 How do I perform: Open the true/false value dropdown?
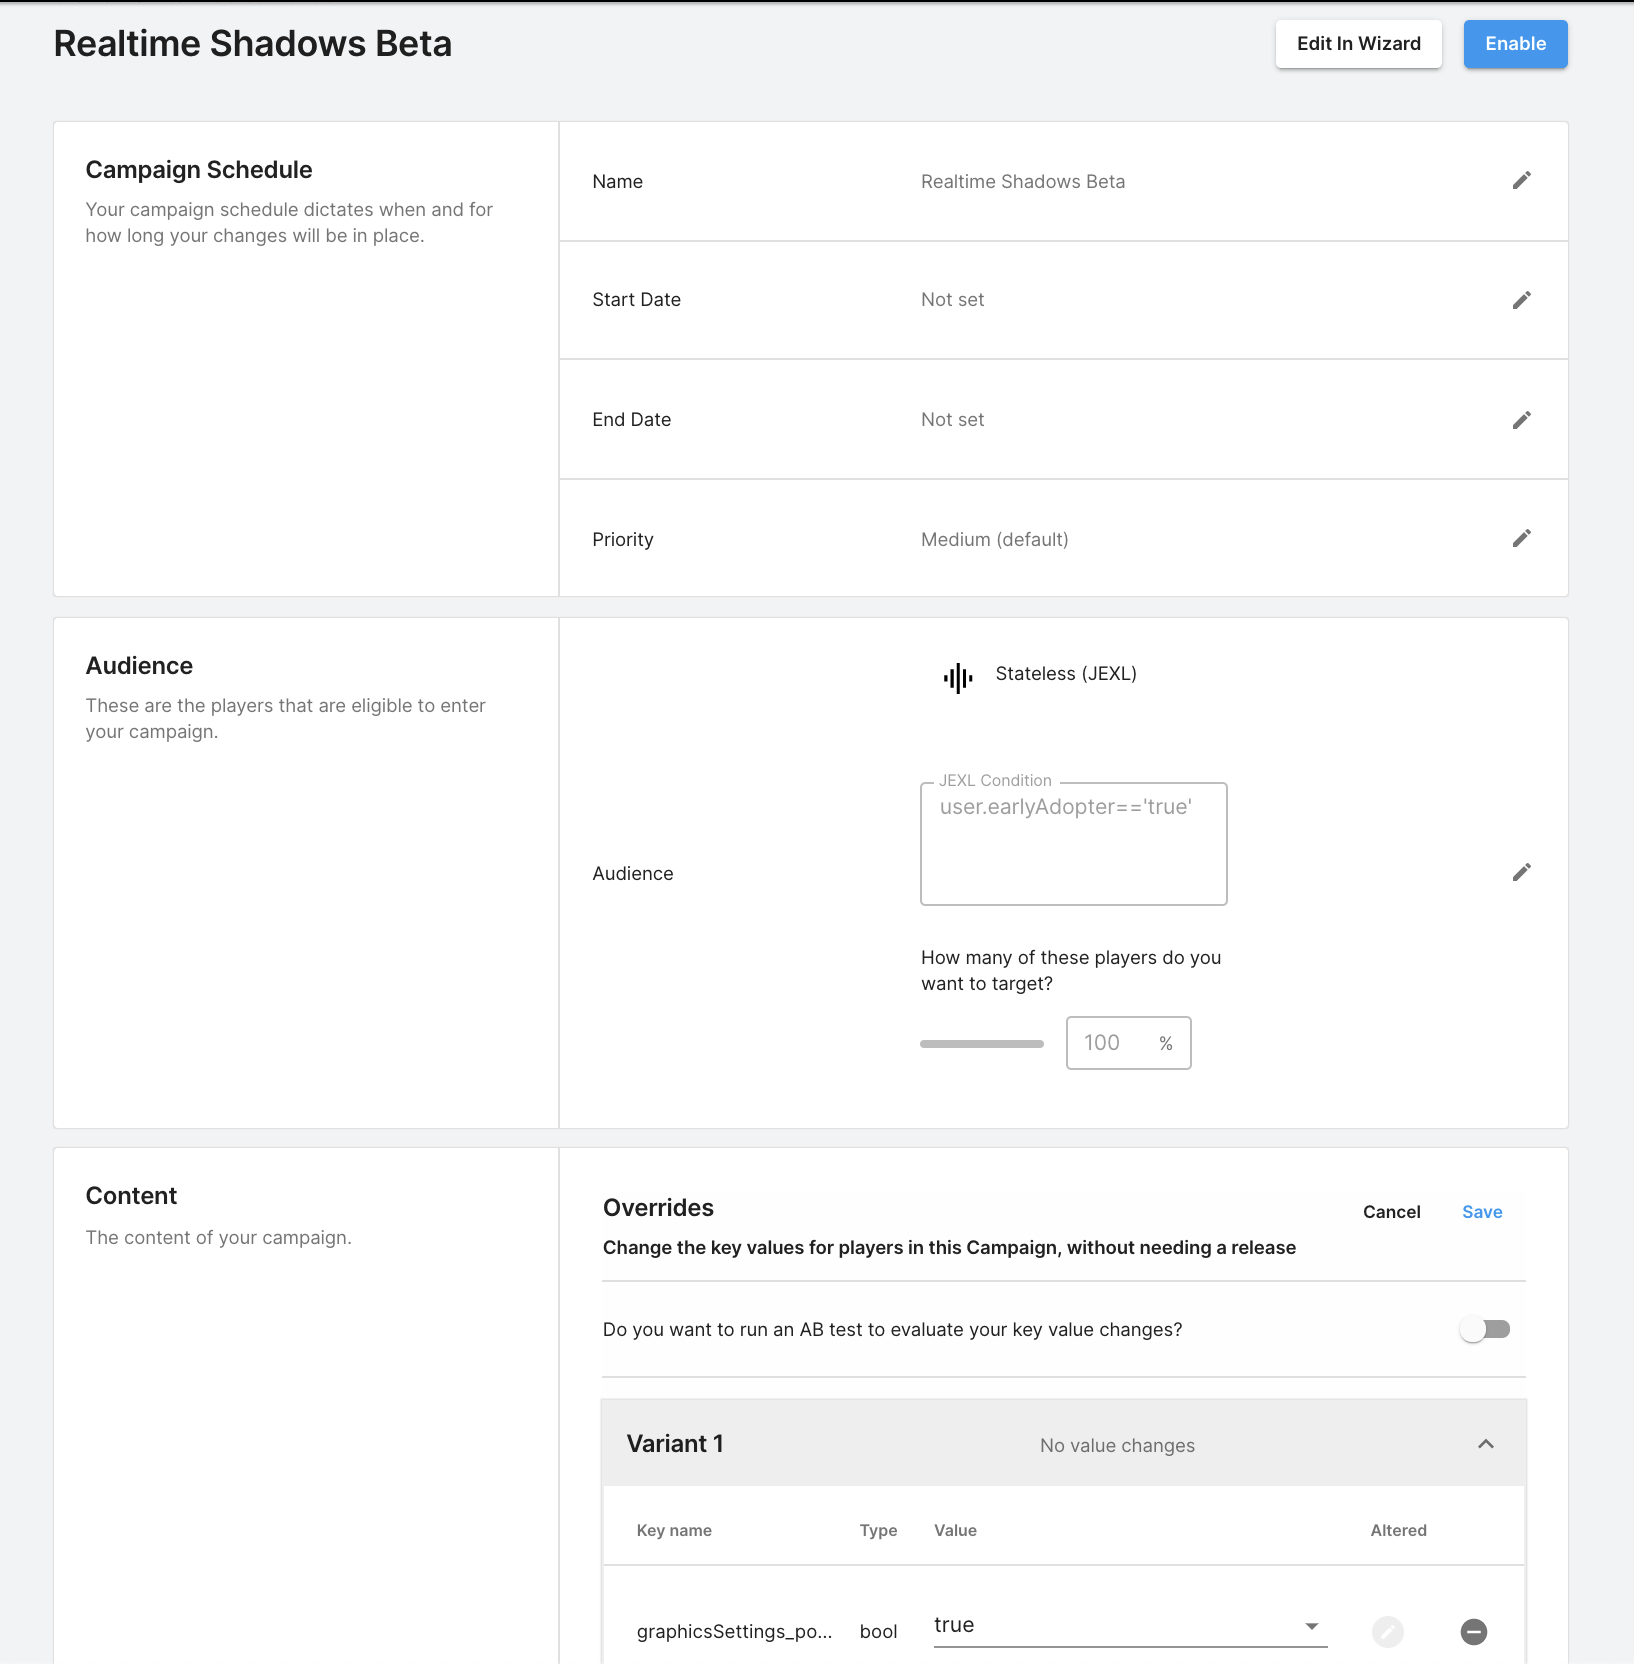pos(1310,1626)
